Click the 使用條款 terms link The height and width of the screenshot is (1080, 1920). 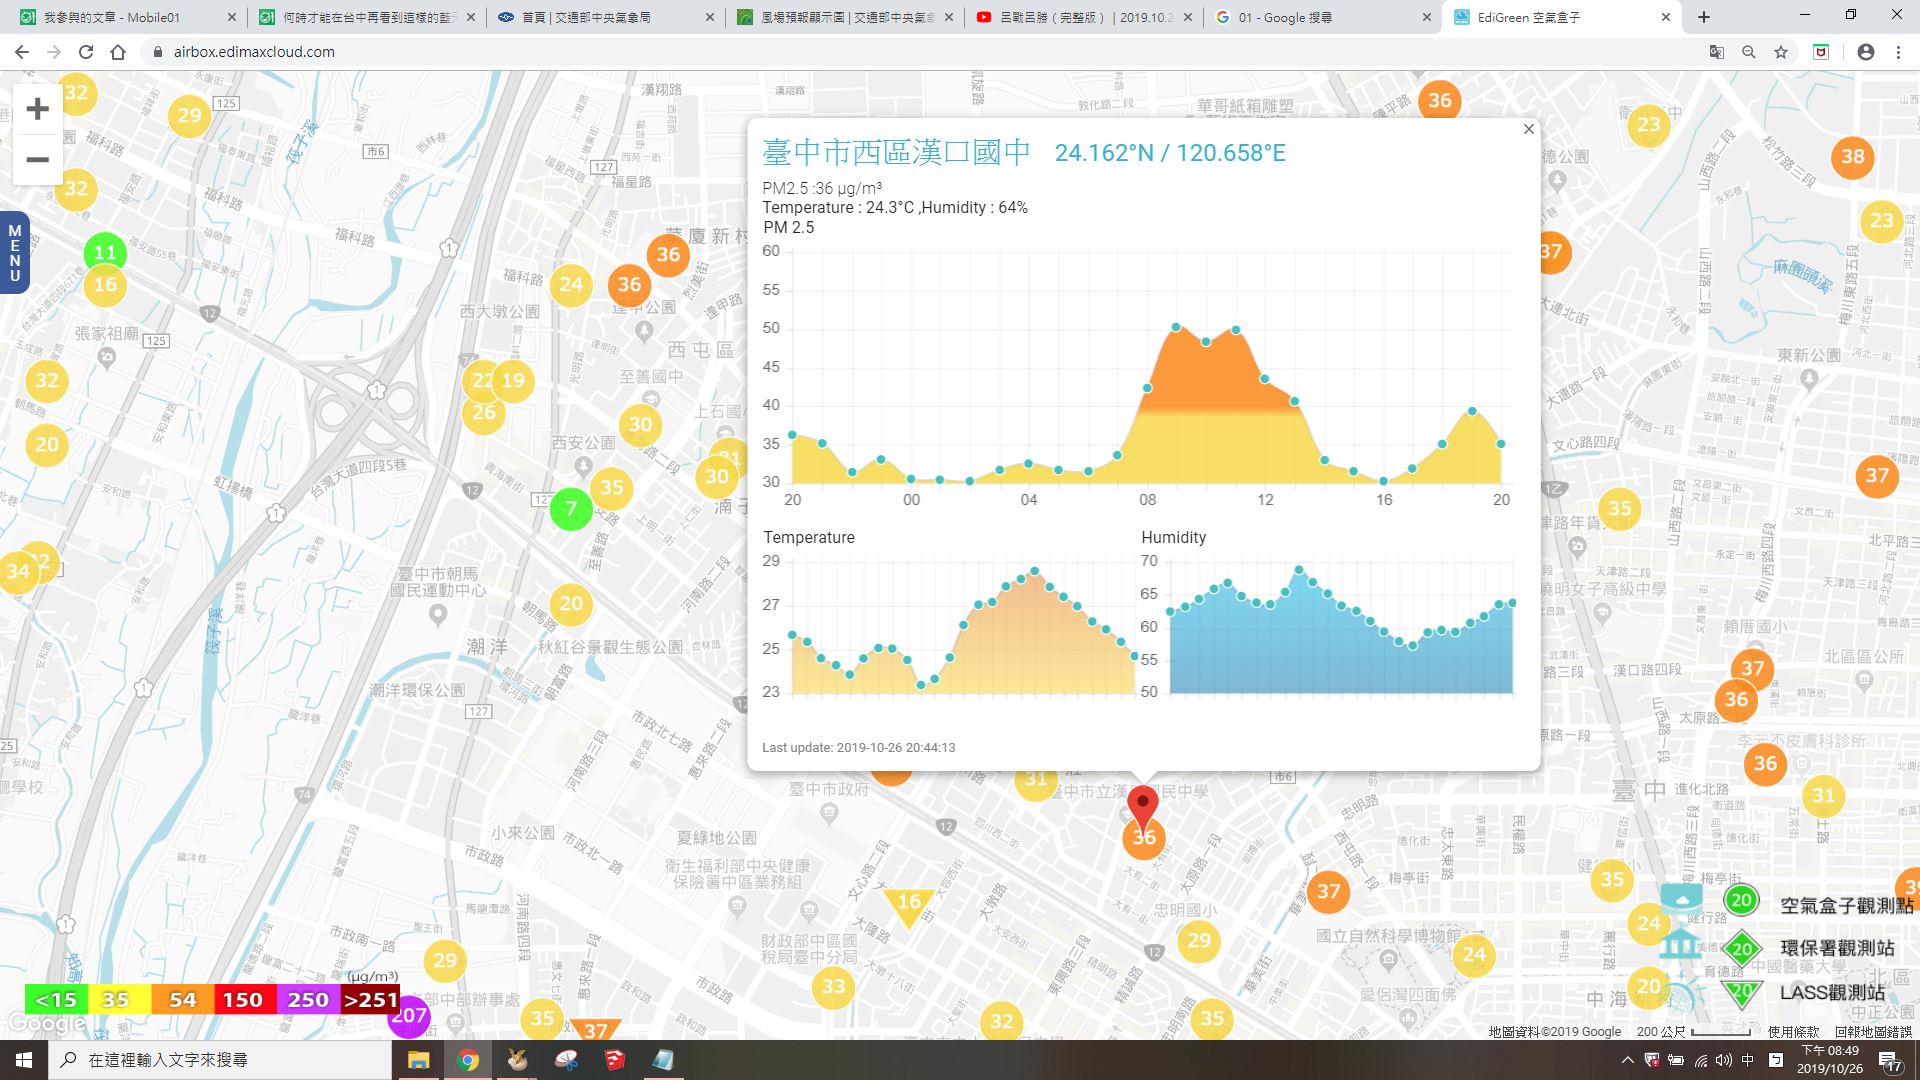(1793, 1031)
